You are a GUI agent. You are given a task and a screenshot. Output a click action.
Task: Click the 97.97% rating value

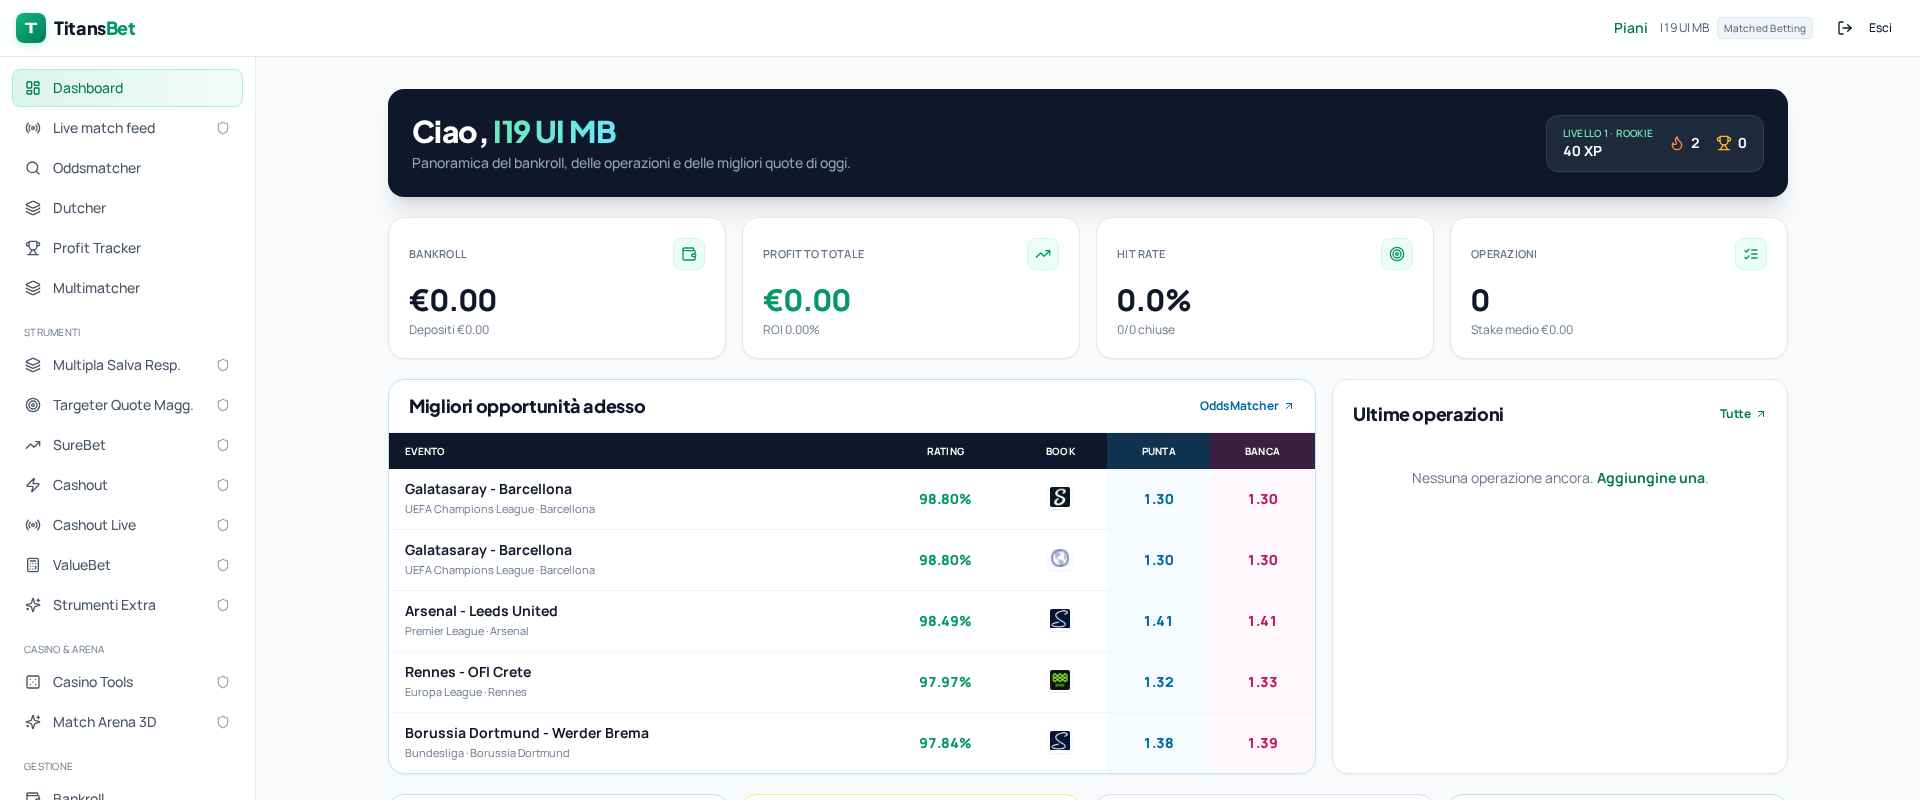(945, 682)
